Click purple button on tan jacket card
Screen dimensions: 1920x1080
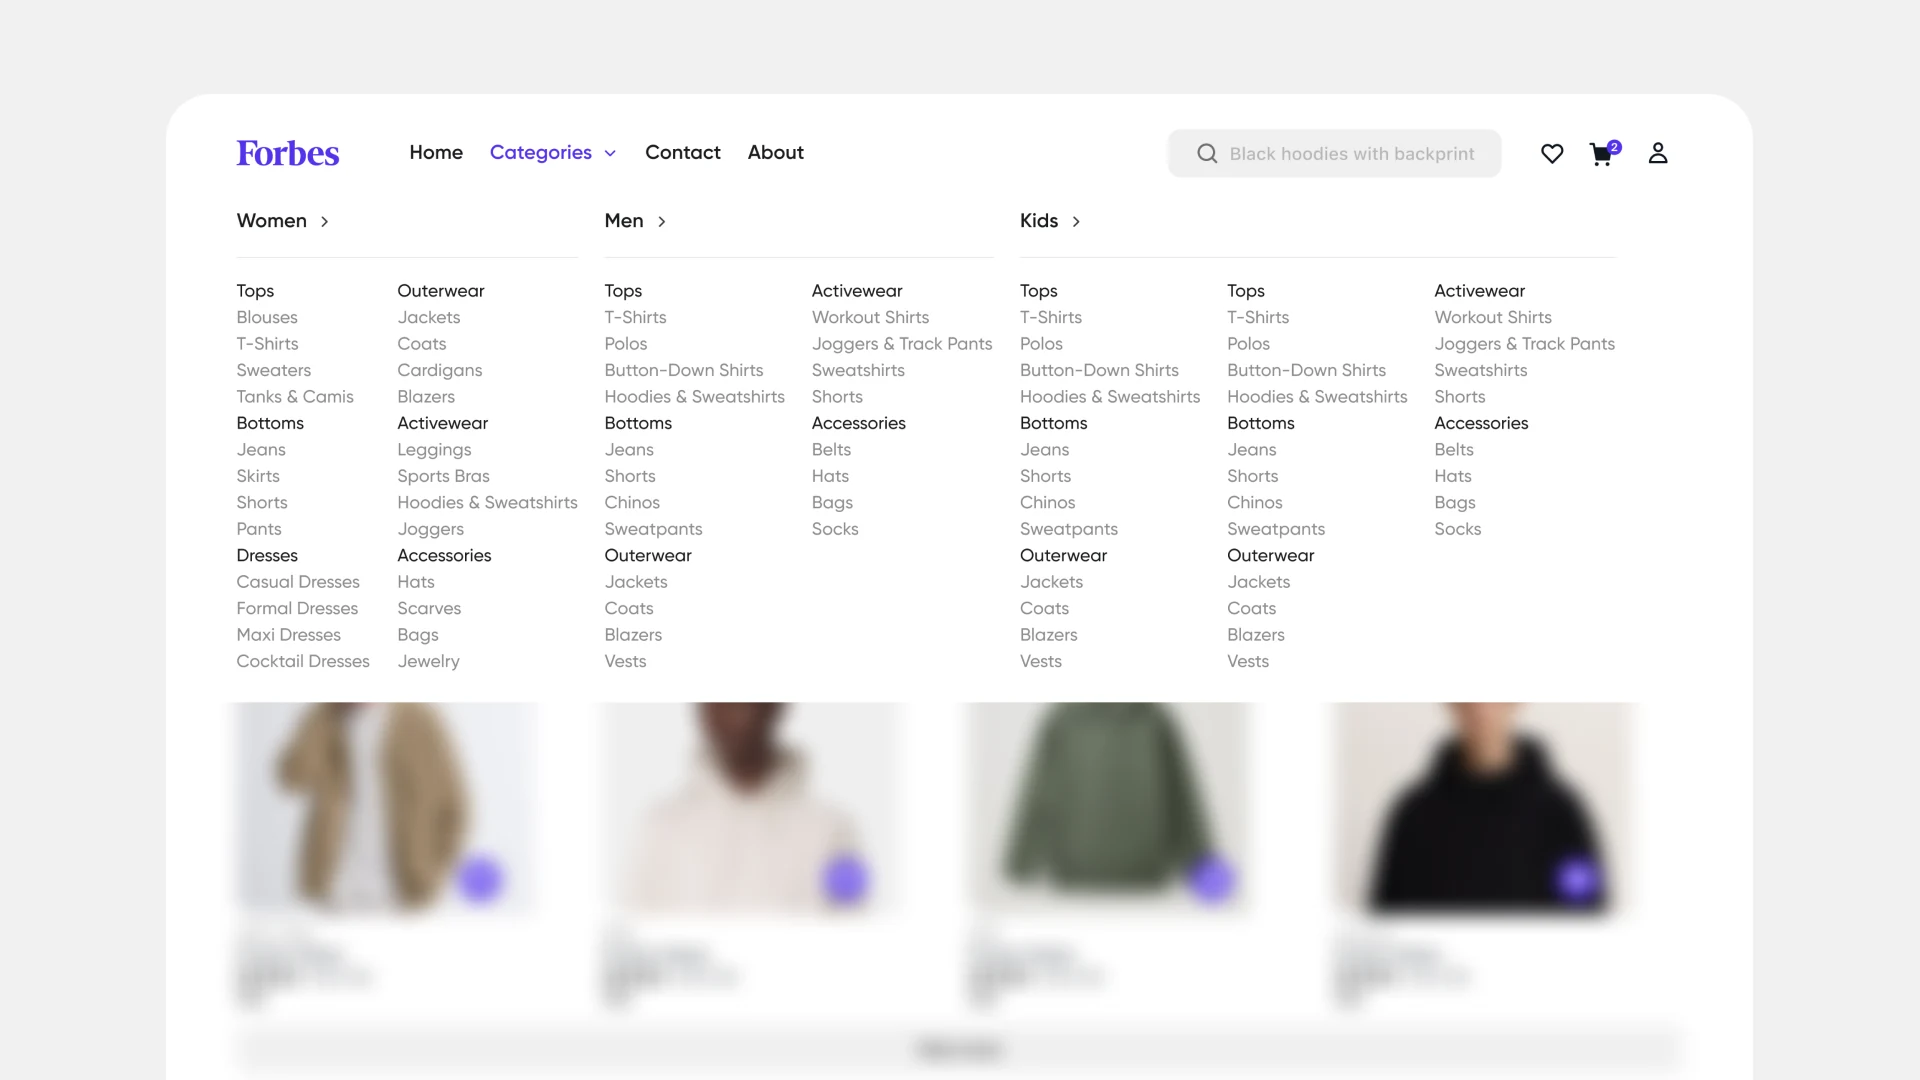click(x=480, y=879)
